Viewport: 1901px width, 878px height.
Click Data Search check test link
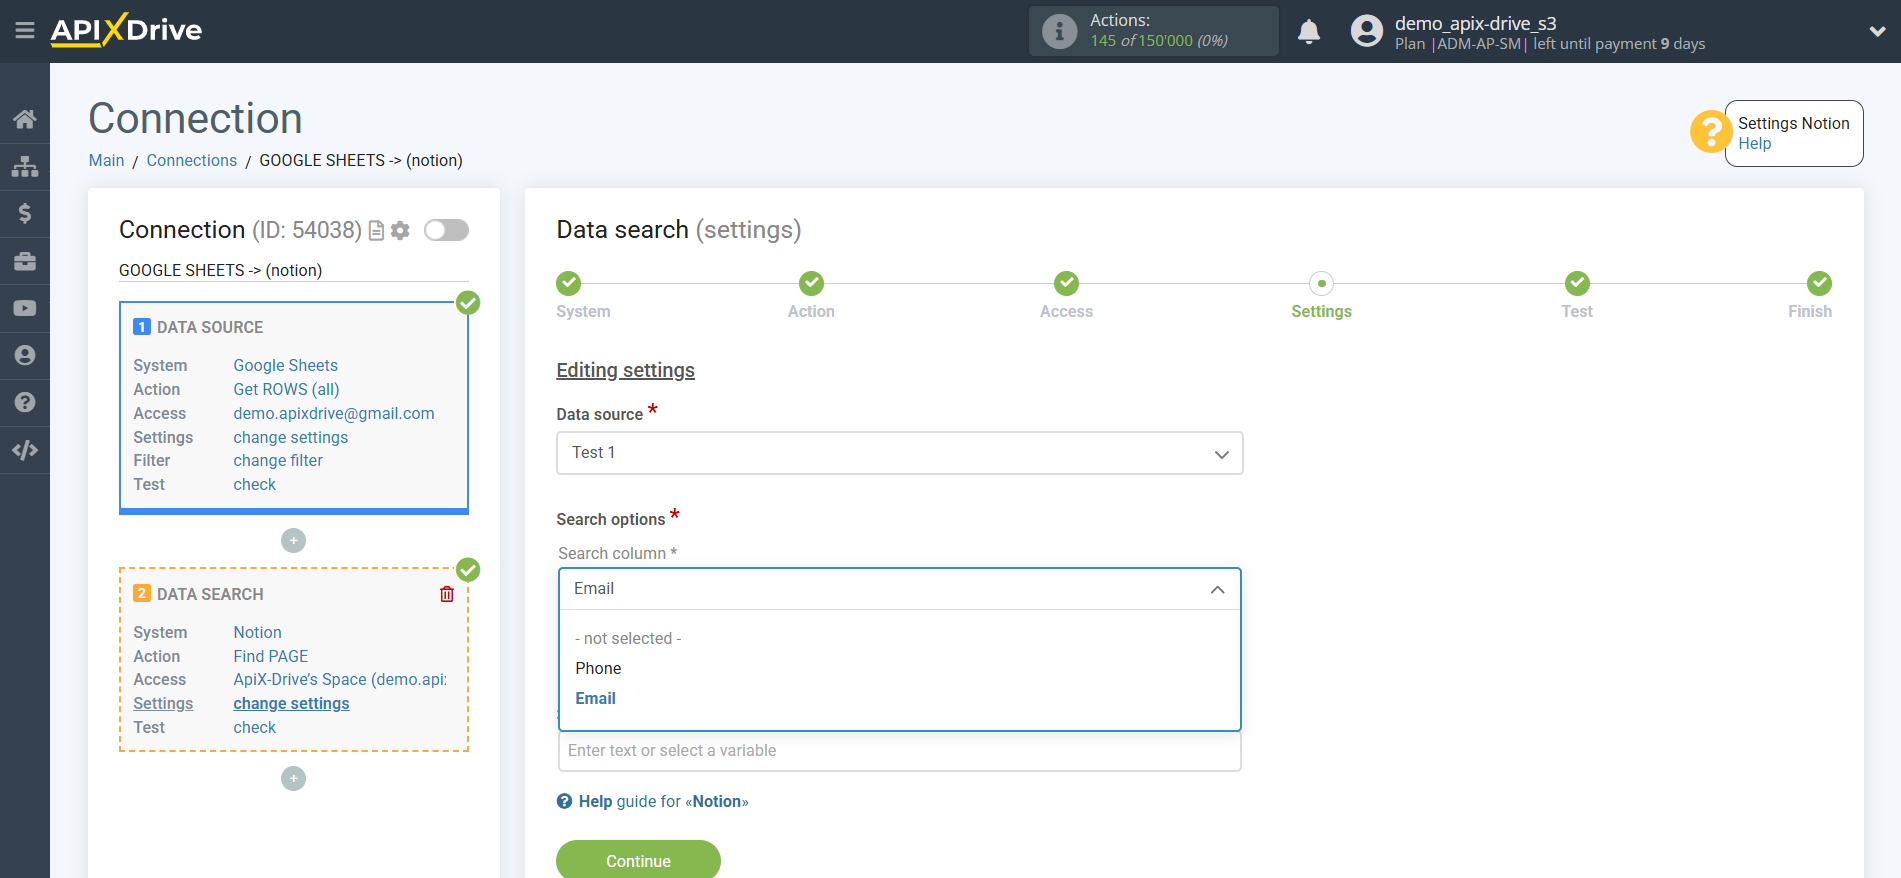coord(255,727)
